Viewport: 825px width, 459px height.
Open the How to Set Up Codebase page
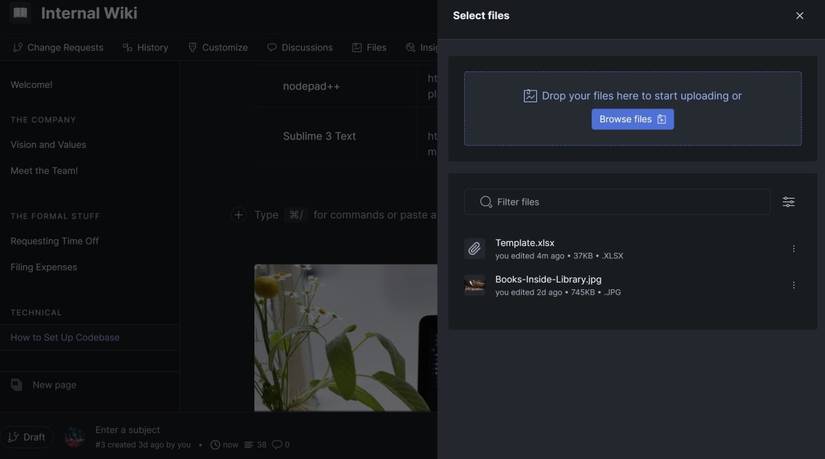[x=65, y=337]
